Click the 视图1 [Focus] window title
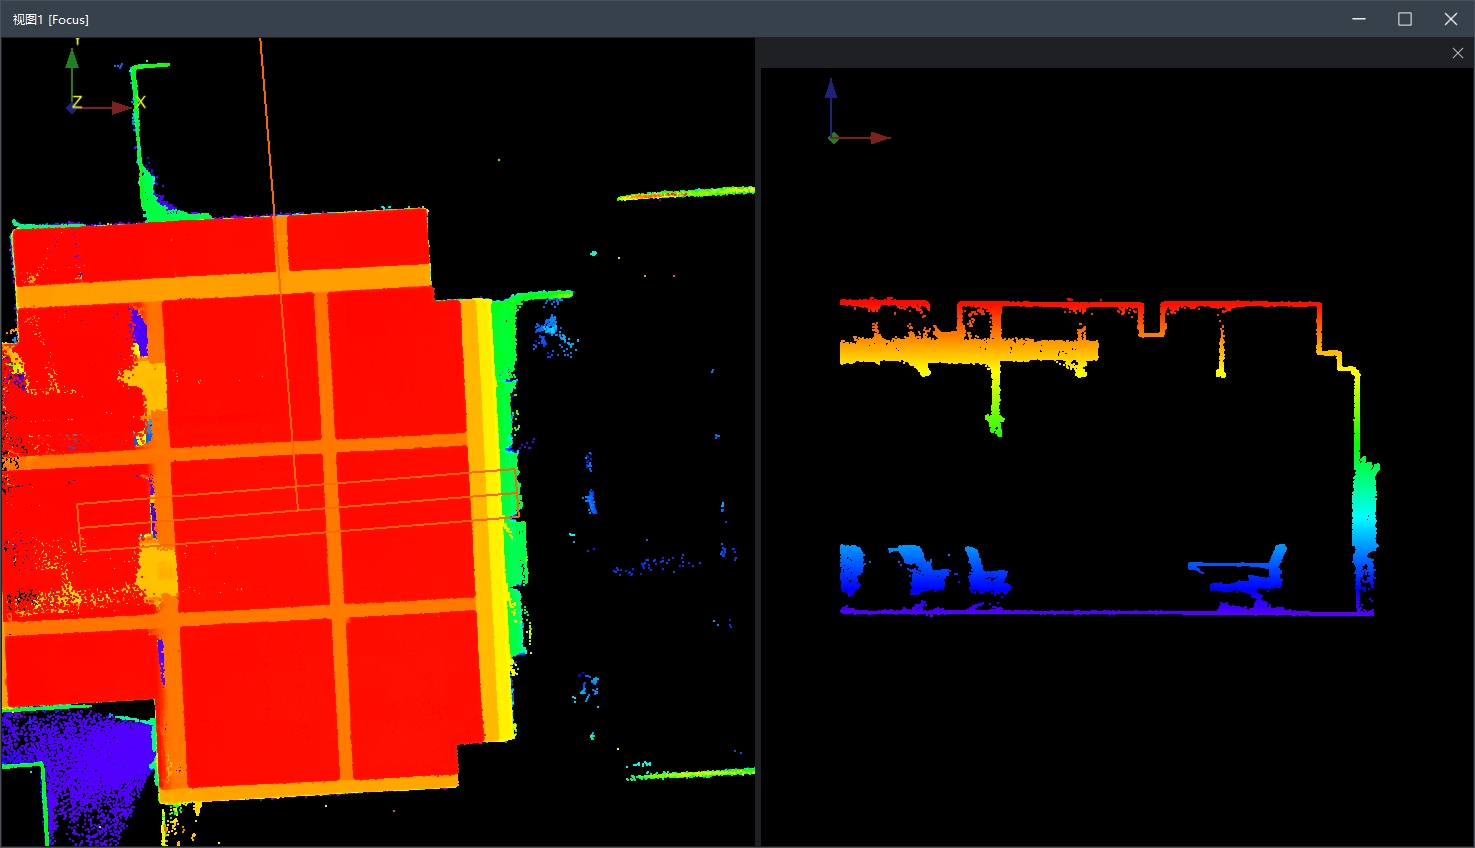Screen dimensions: 1475x848 click(51, 19)
